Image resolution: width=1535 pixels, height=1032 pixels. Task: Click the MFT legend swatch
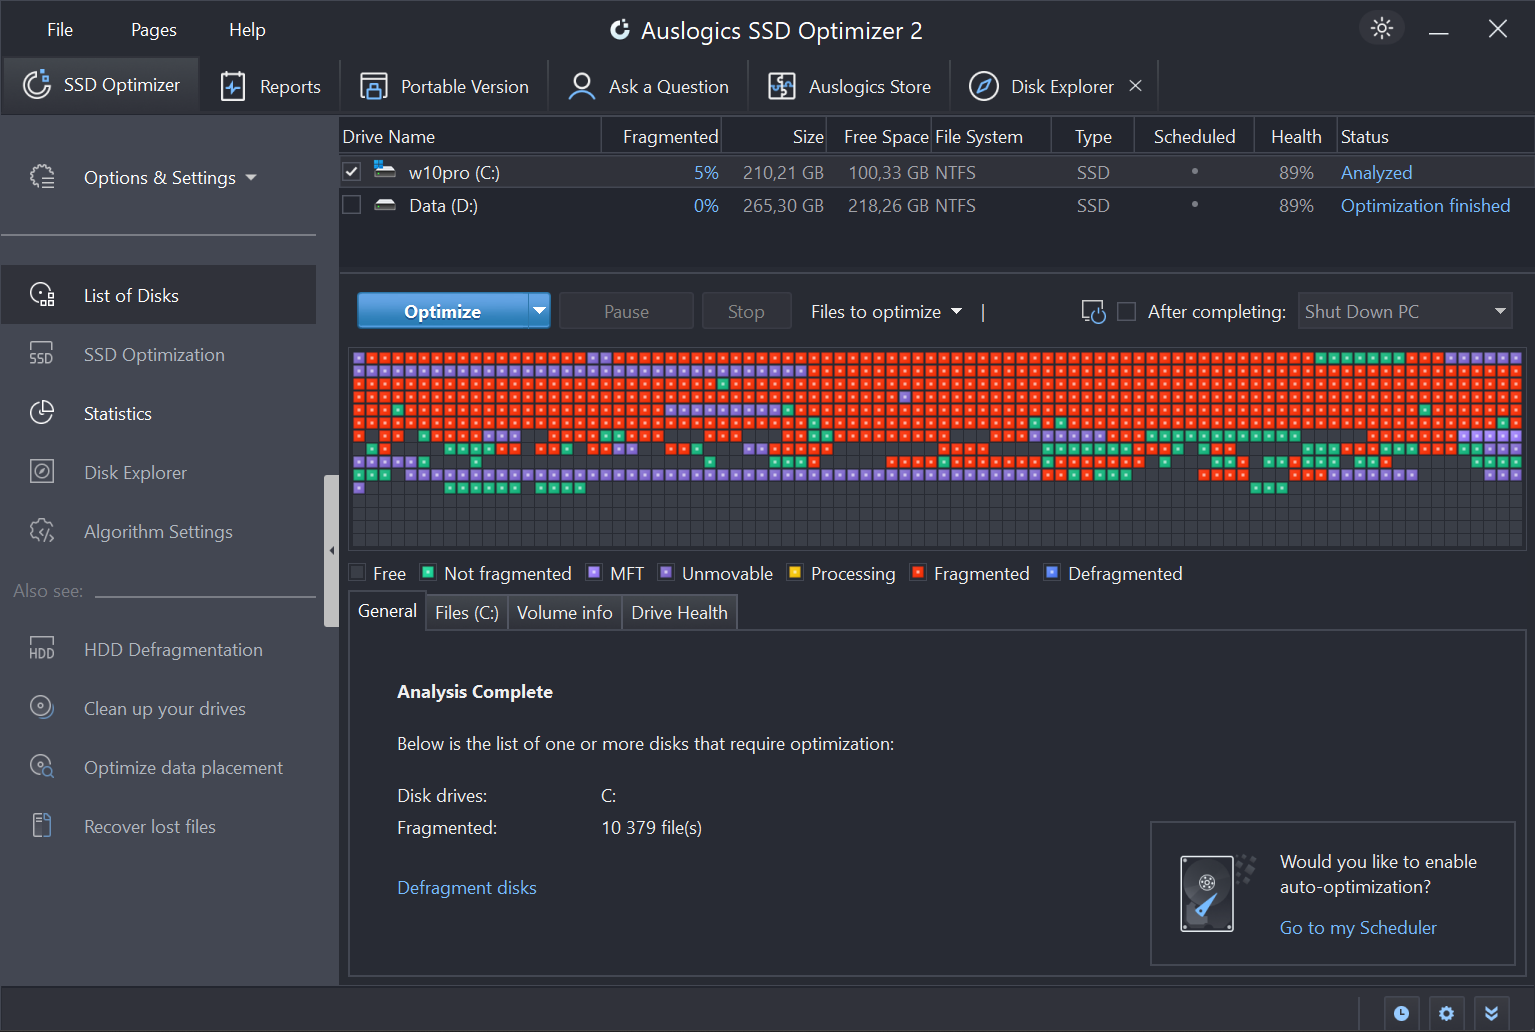594,572
